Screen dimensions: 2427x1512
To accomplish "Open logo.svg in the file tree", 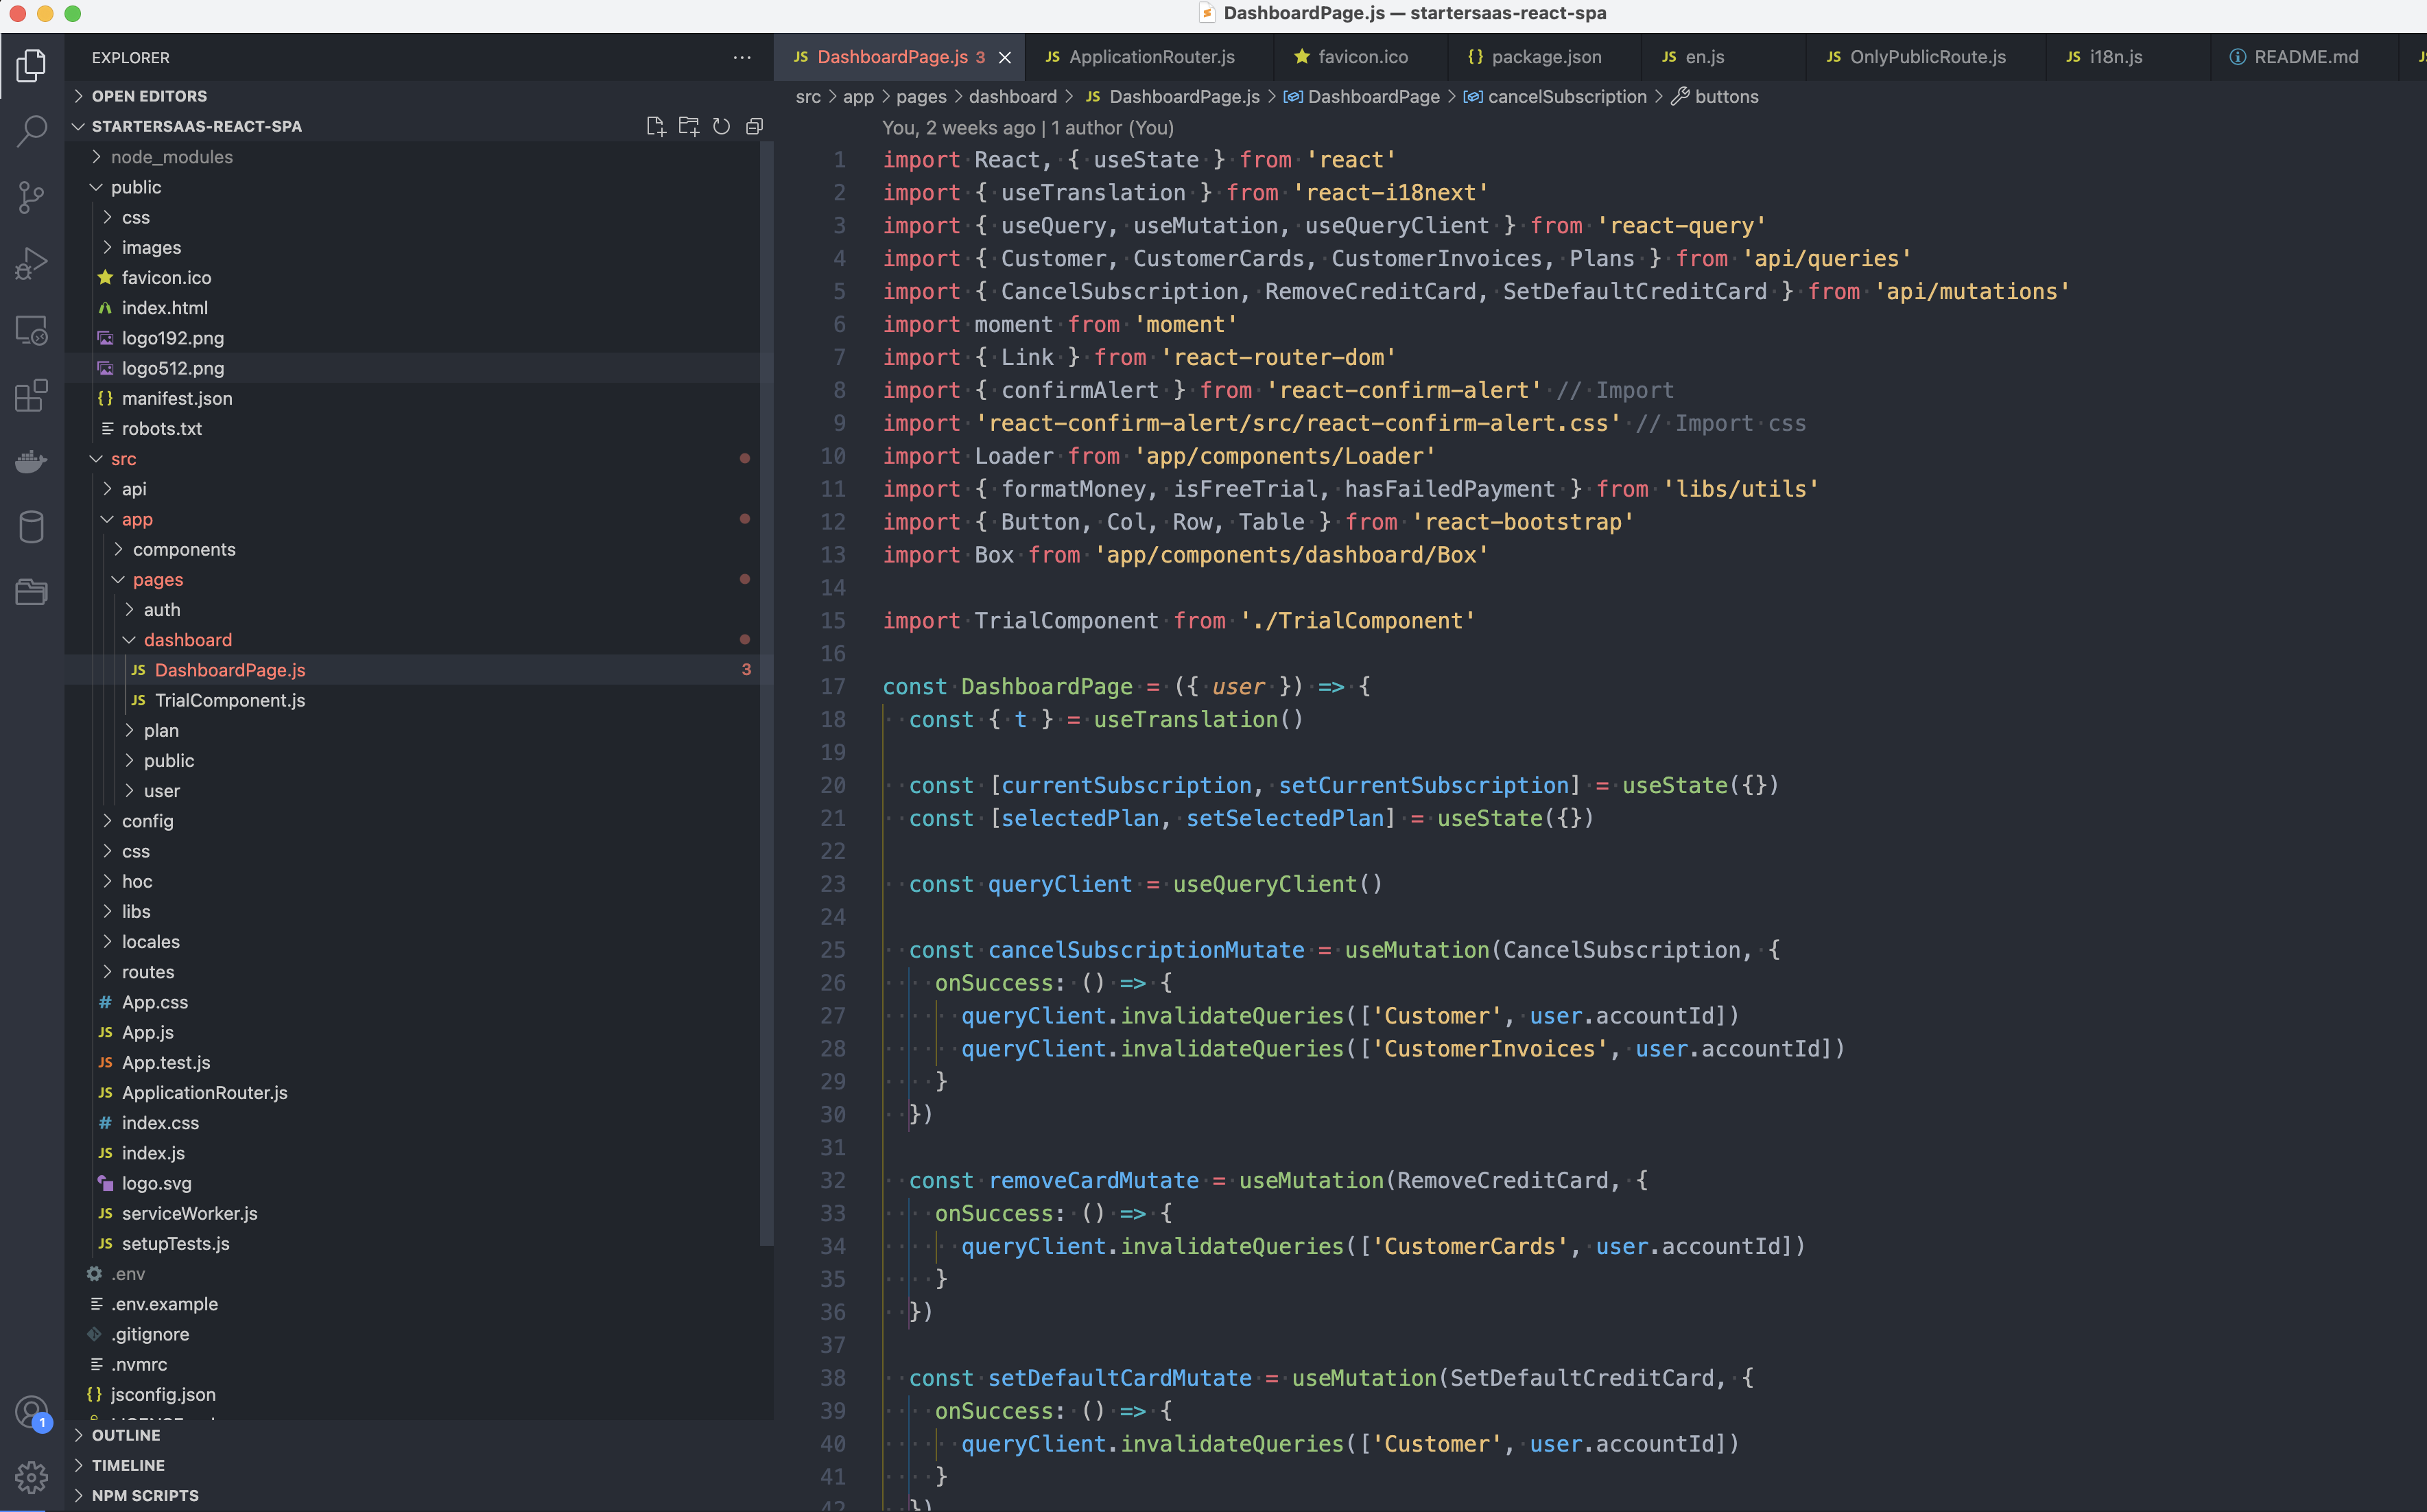I will 412,1183.
